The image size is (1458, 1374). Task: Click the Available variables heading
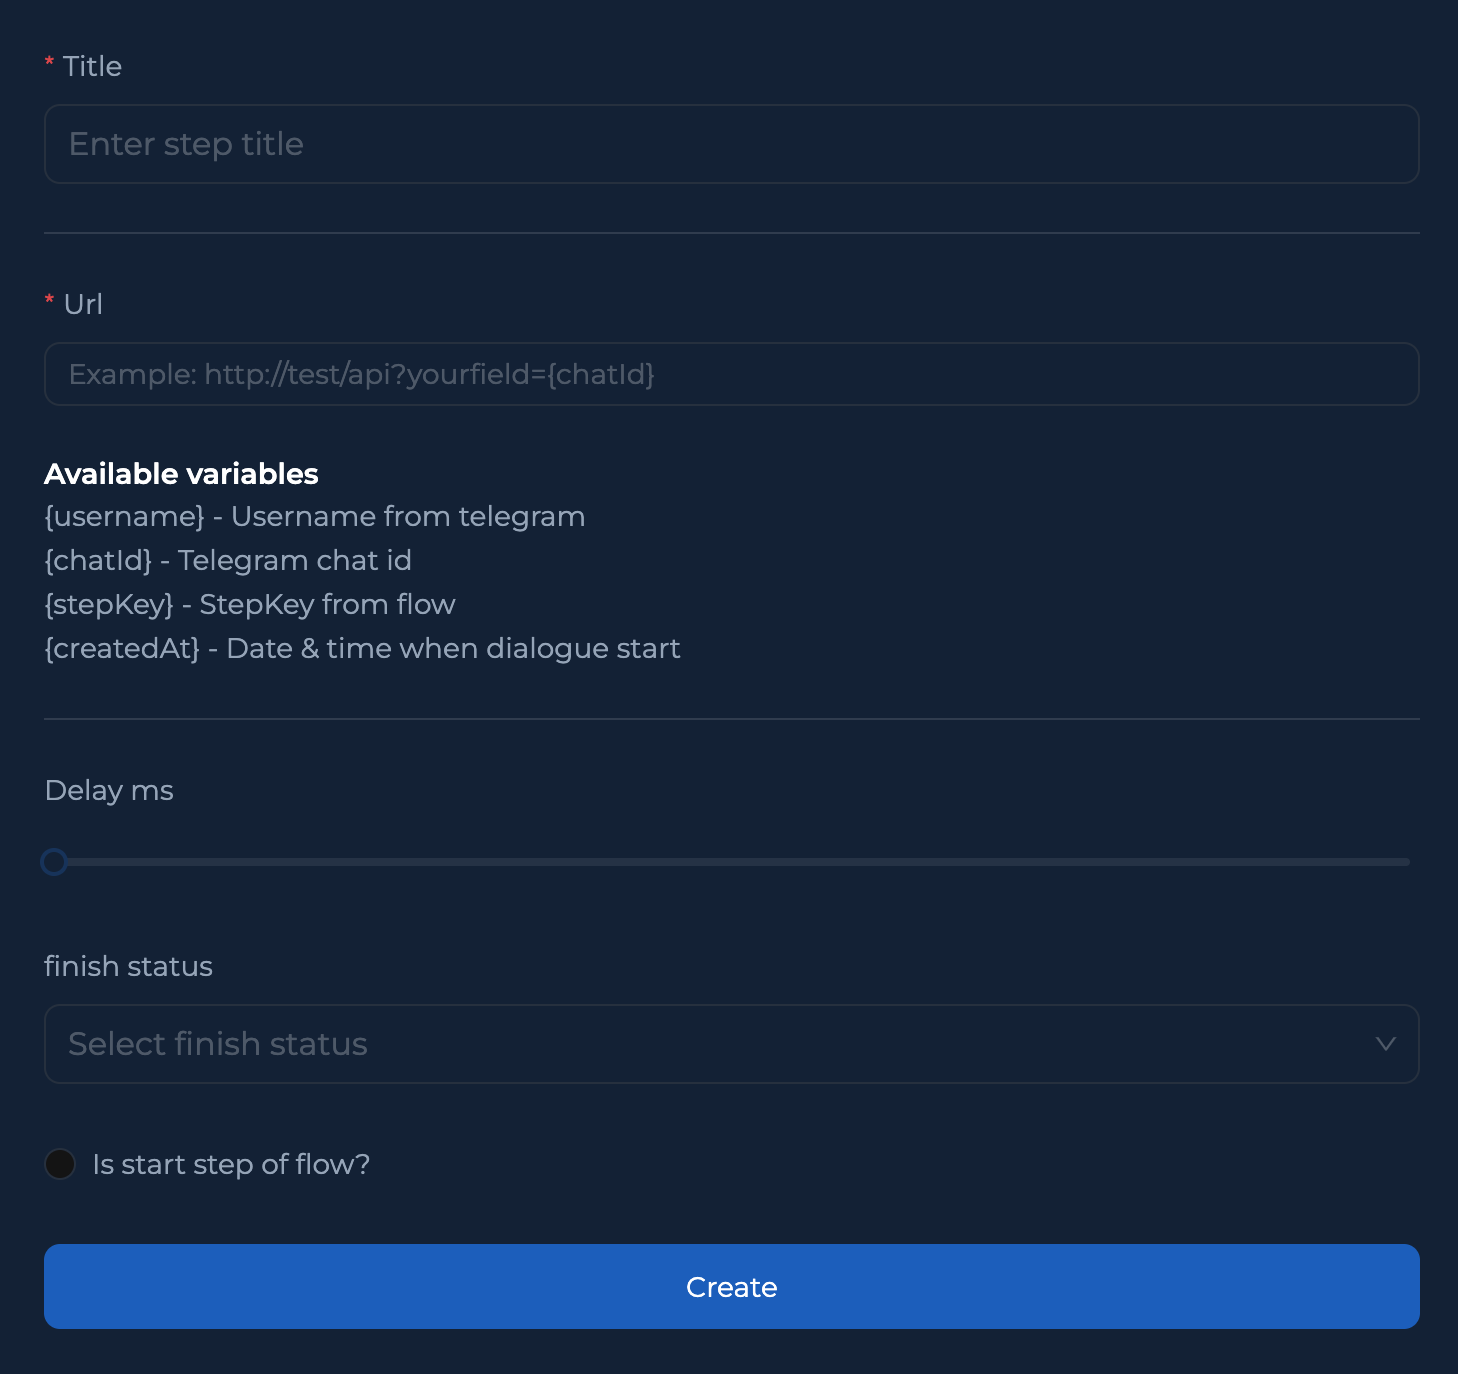click(x=181, y=474)
